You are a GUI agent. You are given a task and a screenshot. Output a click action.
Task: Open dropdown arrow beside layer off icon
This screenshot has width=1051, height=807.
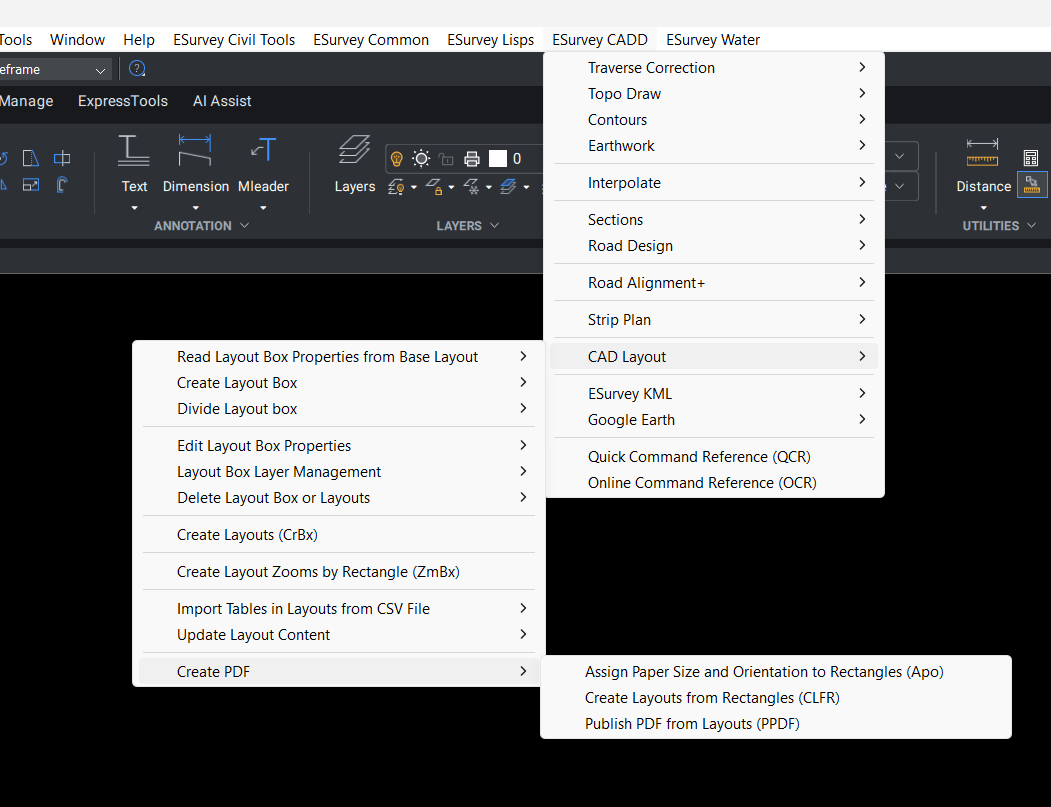pyautogui.click(x=414, y=188)
